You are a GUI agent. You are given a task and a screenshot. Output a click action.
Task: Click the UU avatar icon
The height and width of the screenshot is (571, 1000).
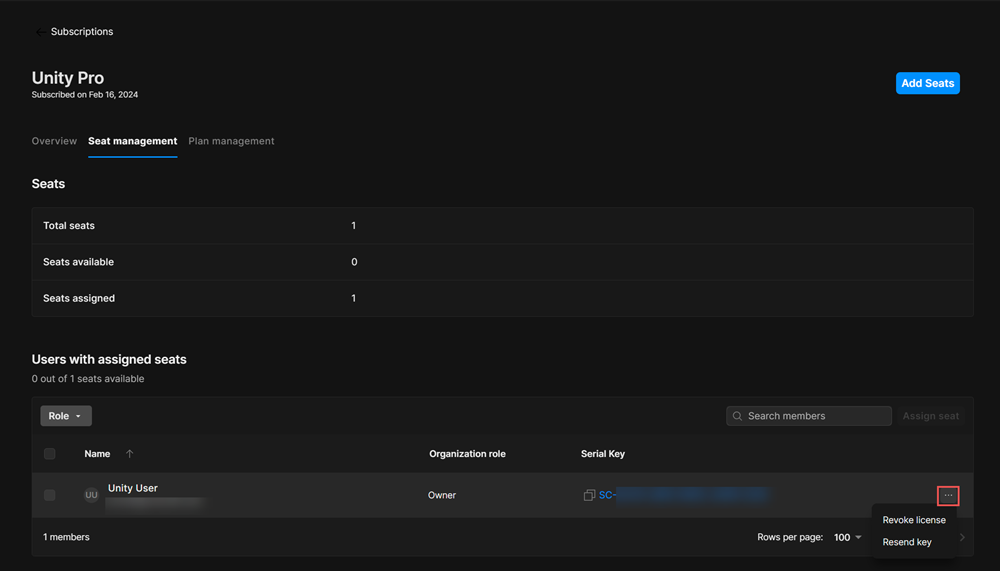pyautogui.click(x=91, y=495)
